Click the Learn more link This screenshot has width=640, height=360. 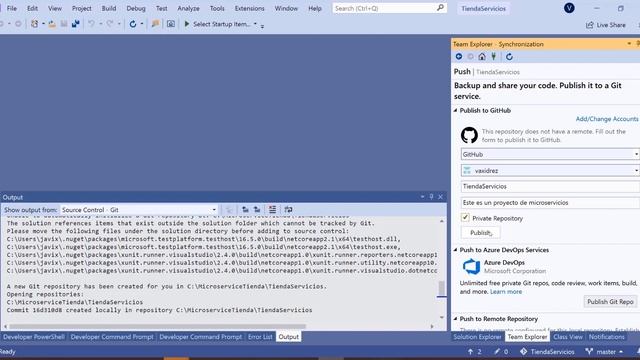tap(506, 291)
